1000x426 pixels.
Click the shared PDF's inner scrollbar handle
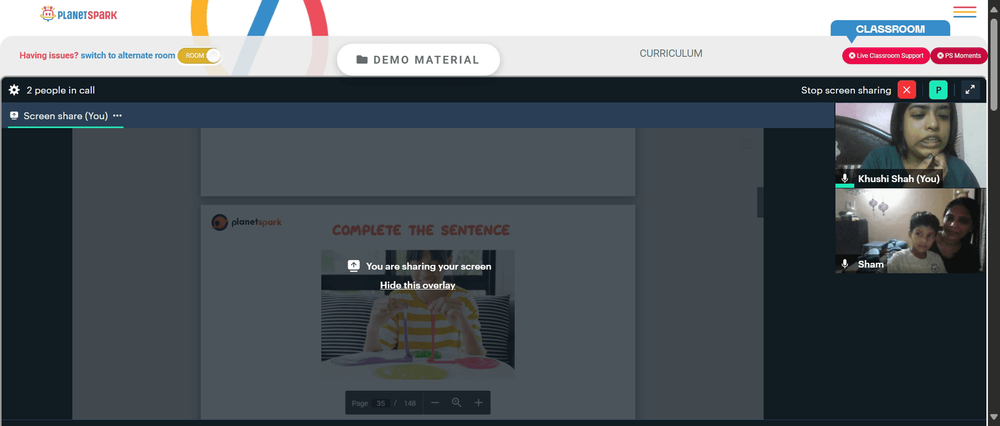[x=760, y=202]
